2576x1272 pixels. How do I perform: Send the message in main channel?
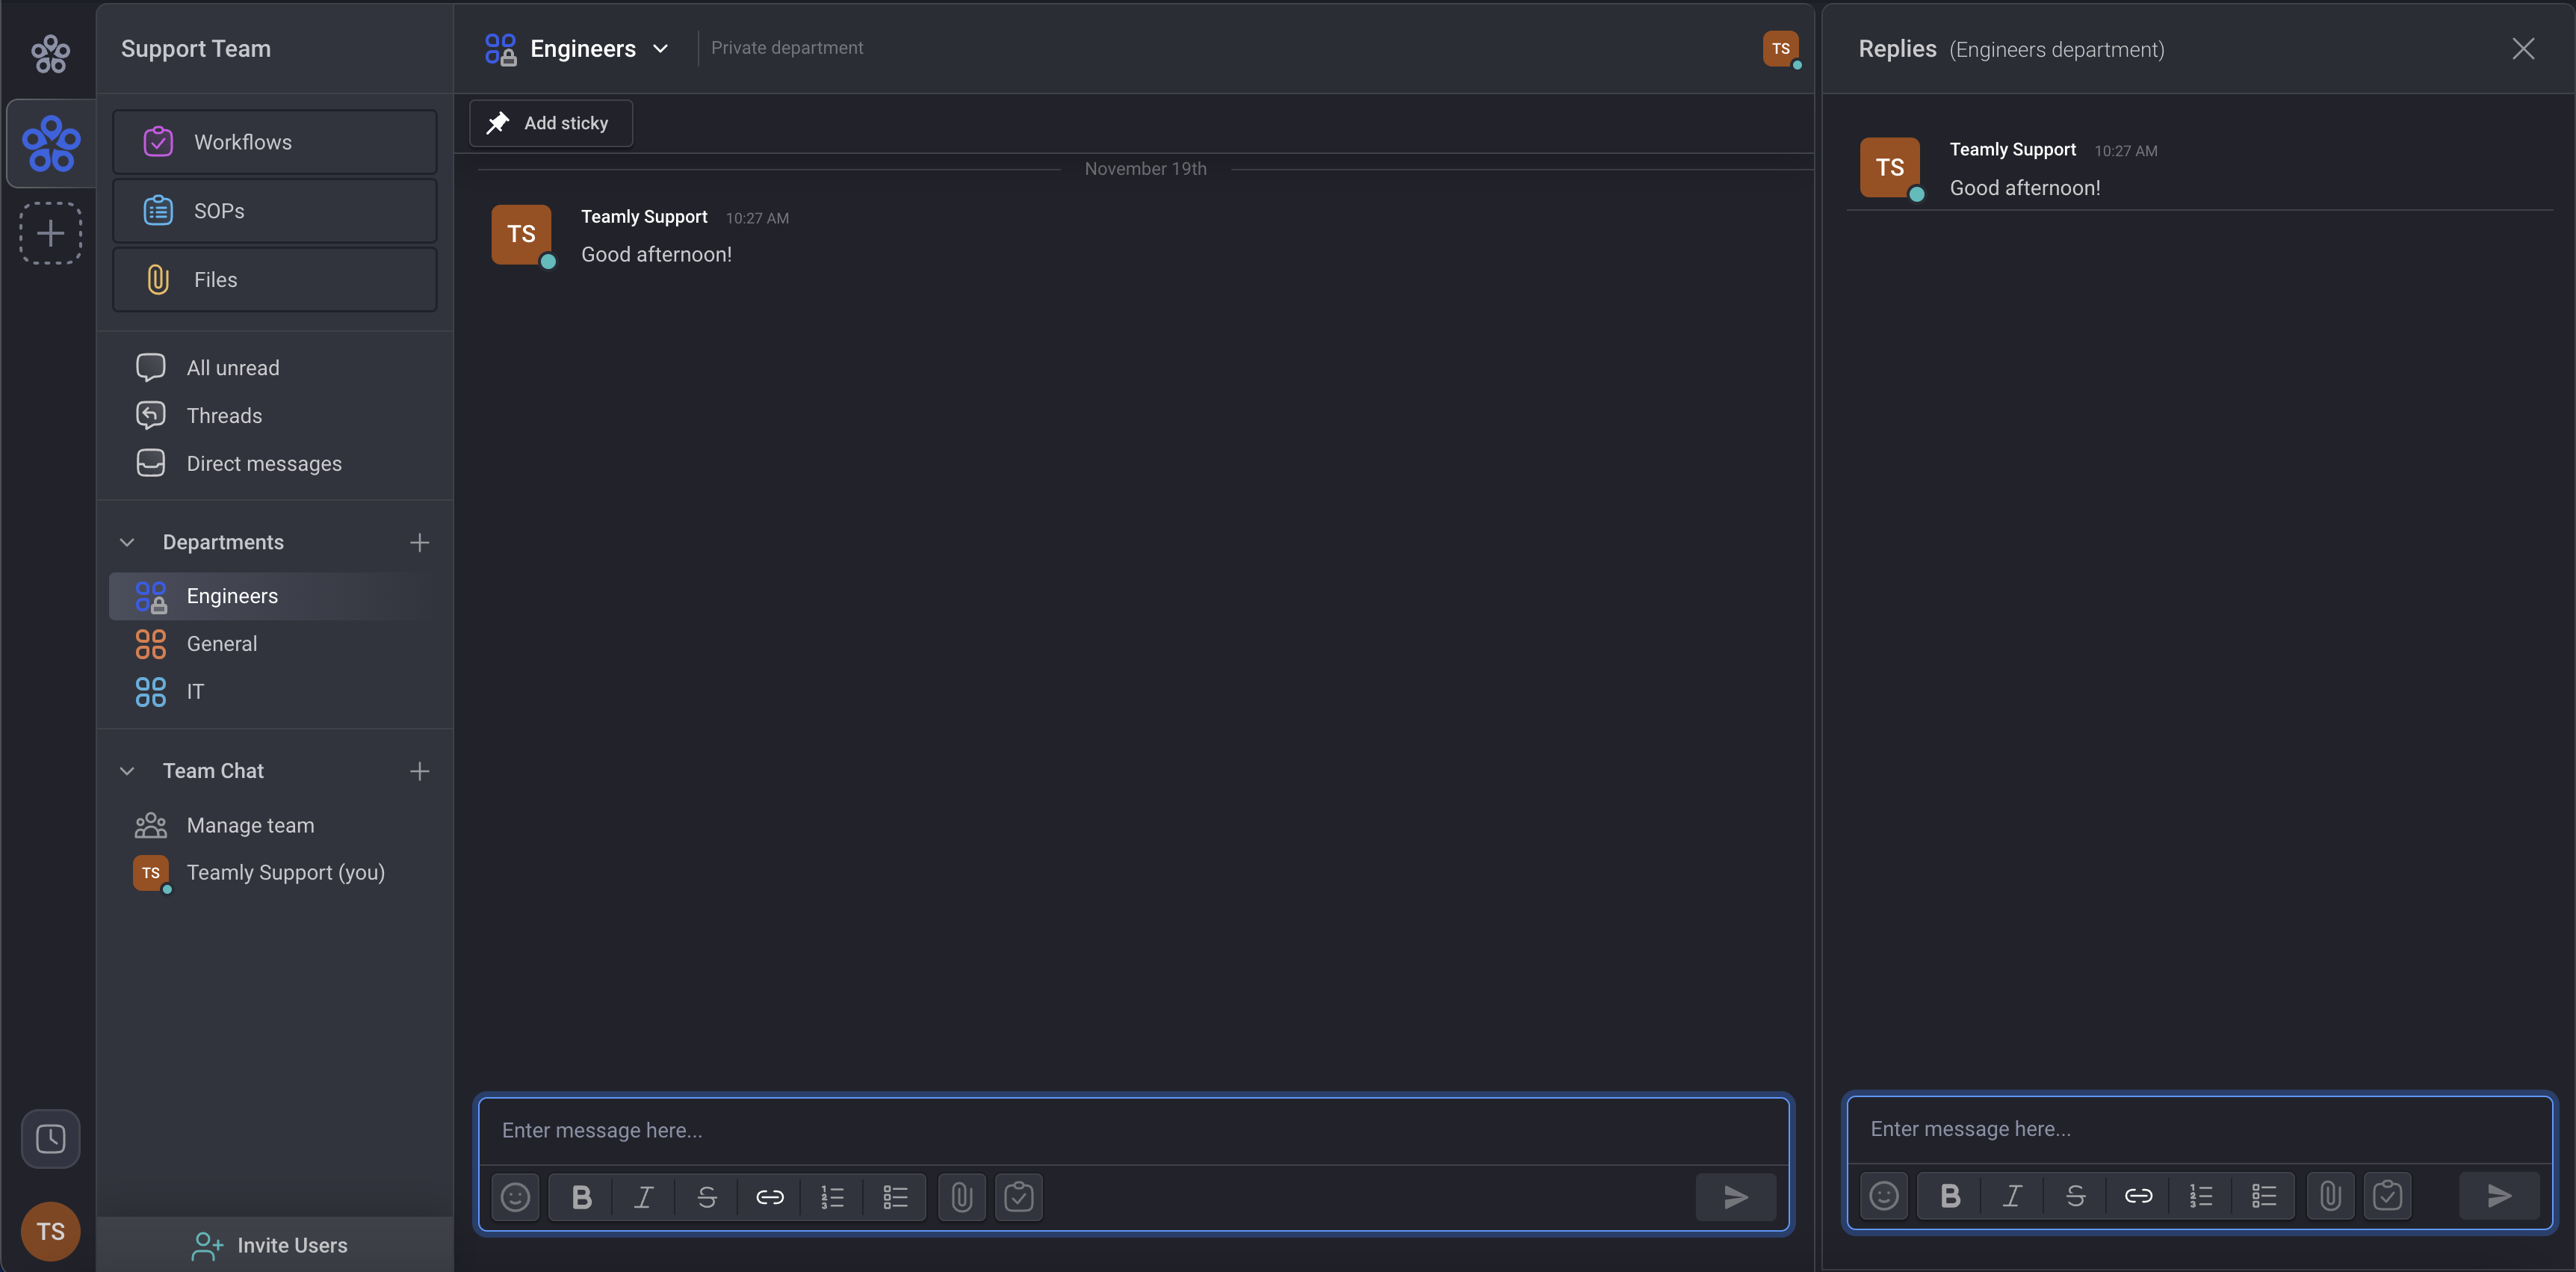tap(1735, 1197)
